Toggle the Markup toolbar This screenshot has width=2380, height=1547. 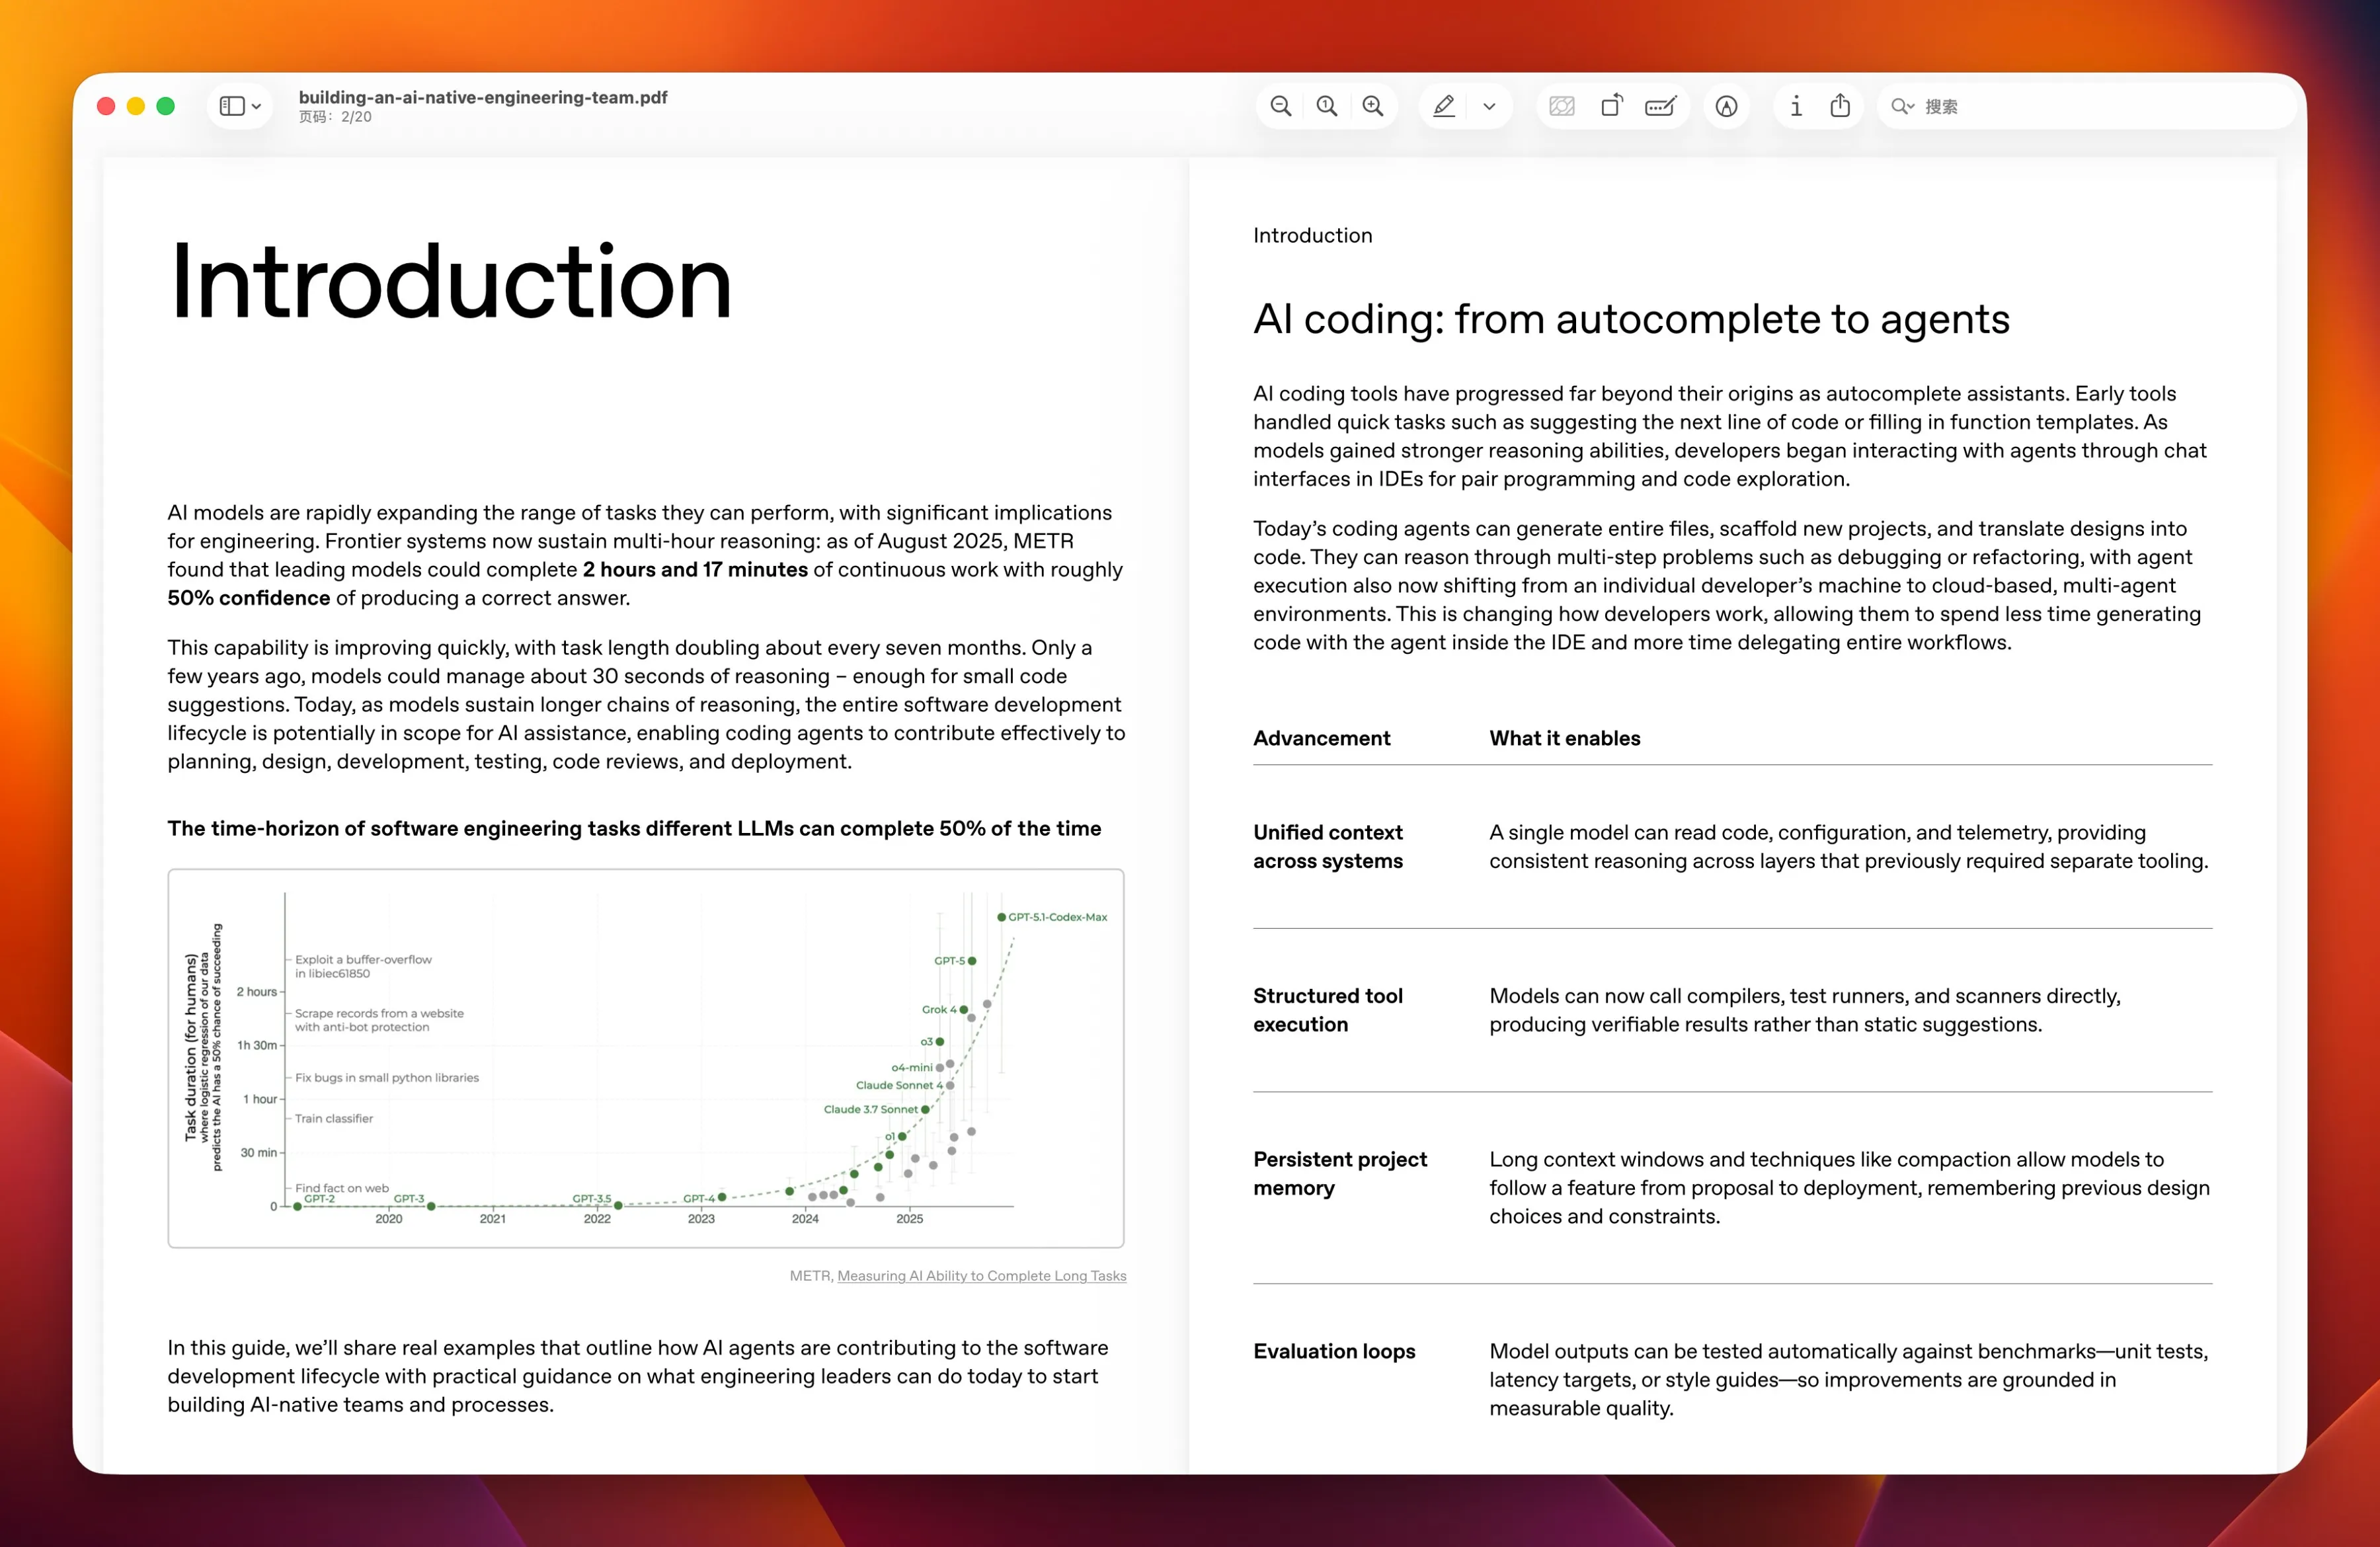pos(1726,106)
